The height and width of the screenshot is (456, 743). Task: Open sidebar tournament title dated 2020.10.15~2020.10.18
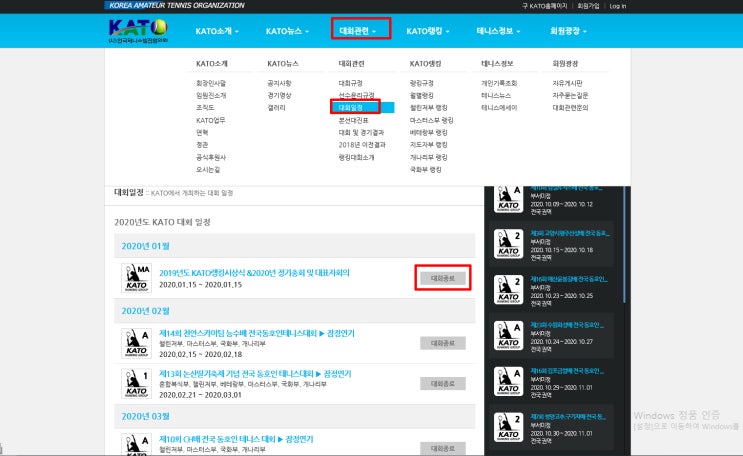point(569,233)
